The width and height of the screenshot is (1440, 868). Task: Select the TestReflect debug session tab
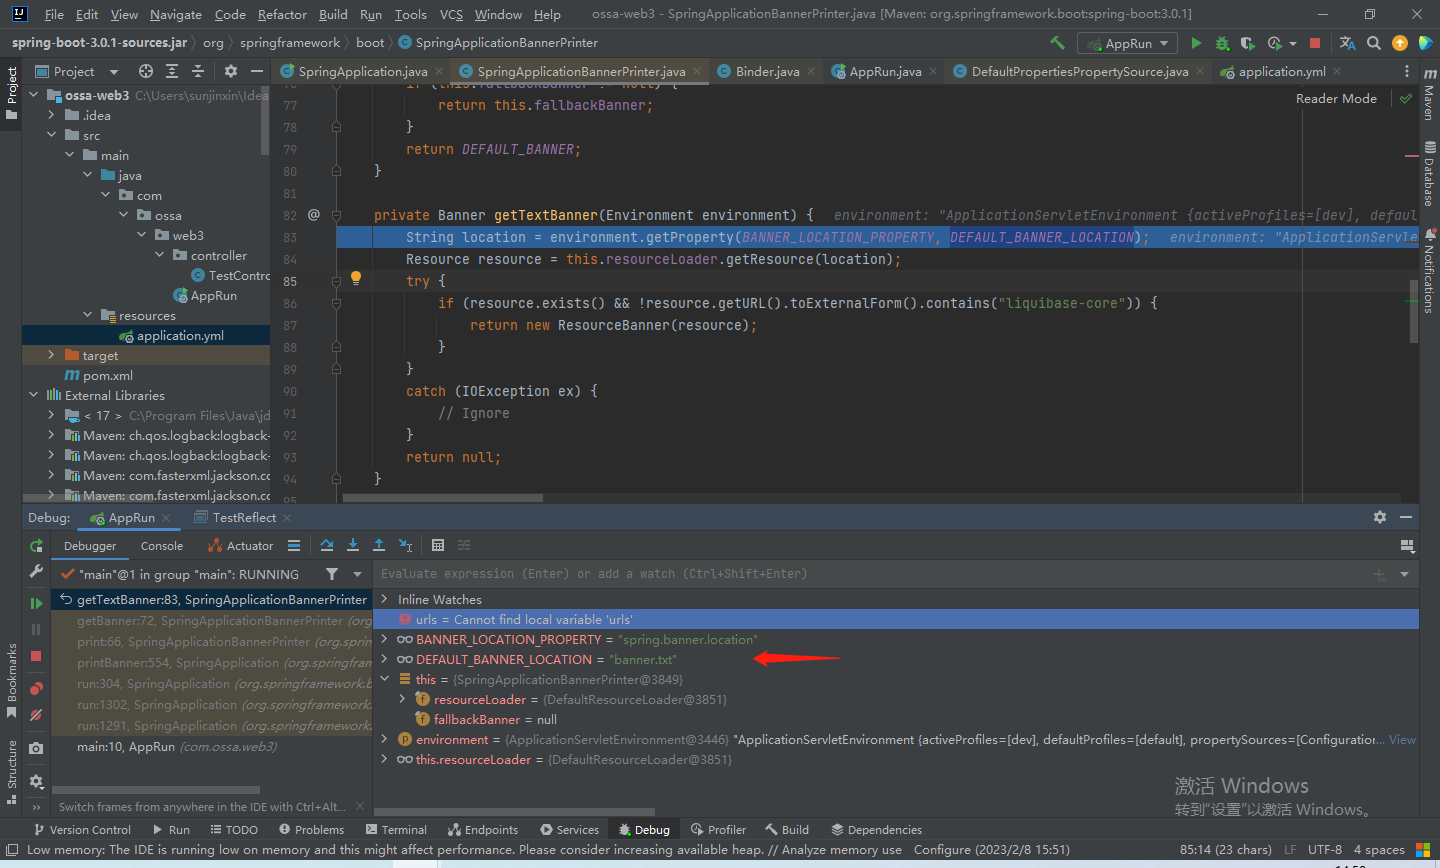(244, 517)
